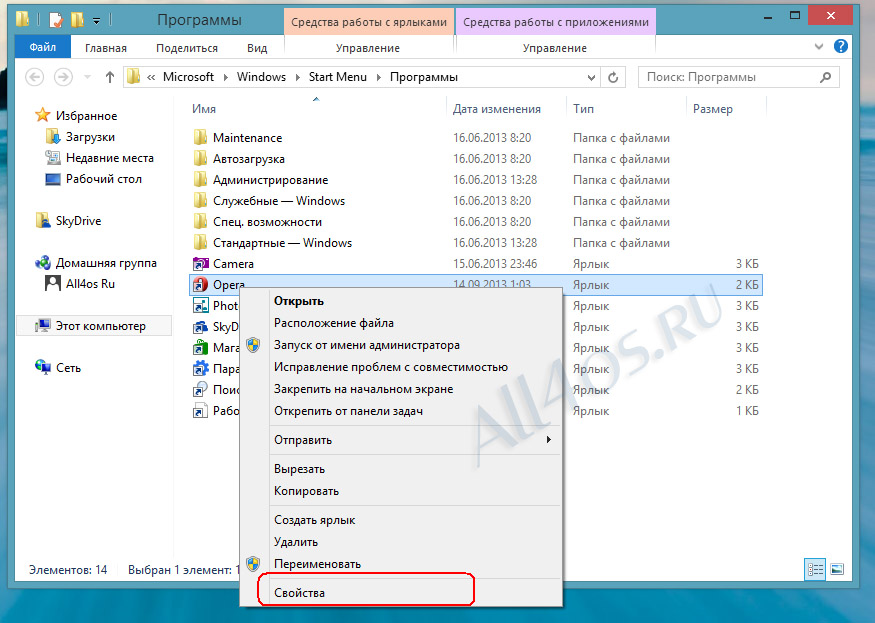
Task: Select the Стандартные — Windows folder icon
Action: (x=200, y=242)
